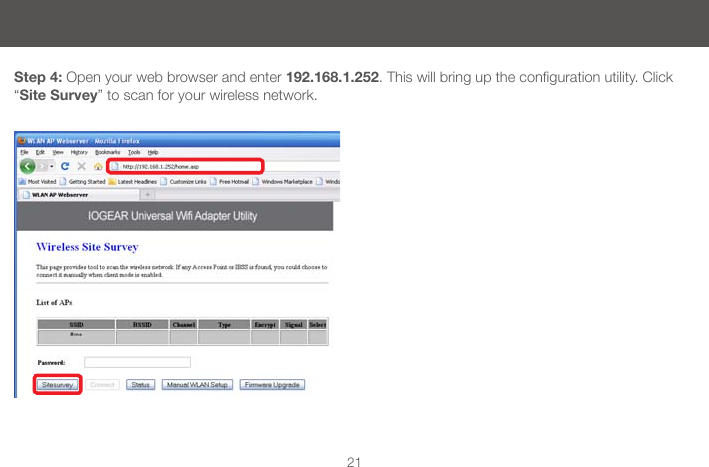The image size is (709, 467).
Task: Click the Channel column header
Action: tap(184, 325)
